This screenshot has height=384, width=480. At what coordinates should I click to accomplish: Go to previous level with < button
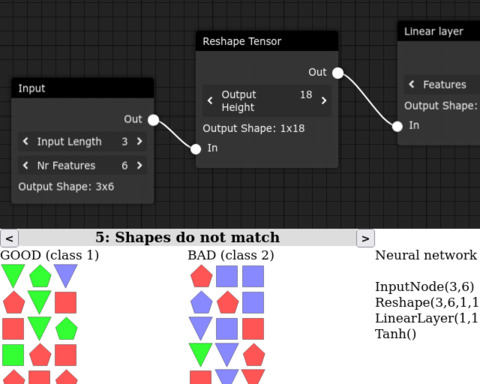click(x=9, y=238)
